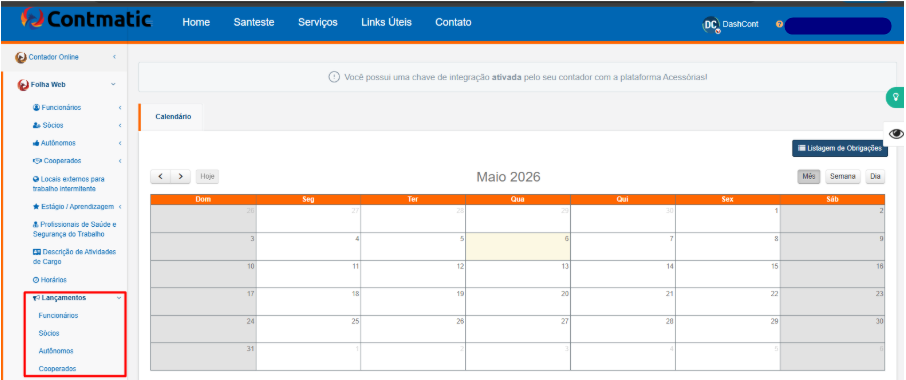Click the info icon in integration notice
Image resolution: width=906 pixels, height=380 pixels.
[x=334, y=77]
